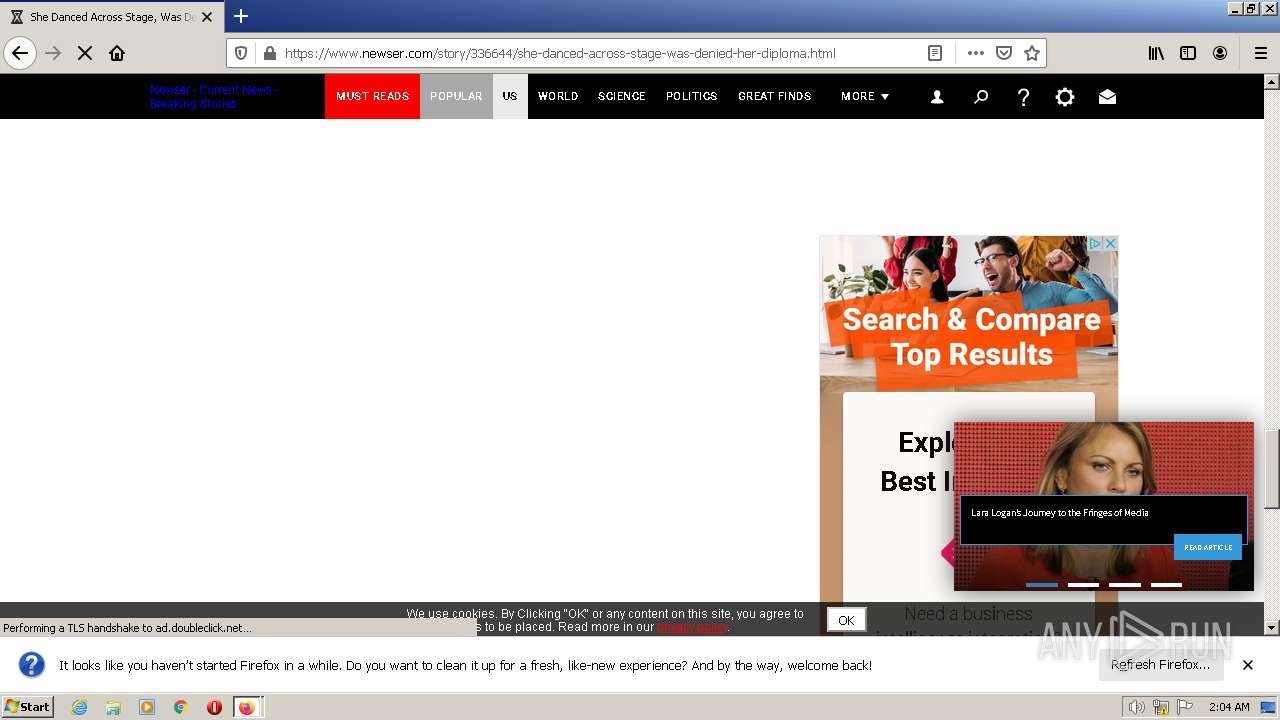The height and width of the screenshot is (720, 1280).
Task: Open the Firefox hamburger menu
Action: click(1261, 53)
